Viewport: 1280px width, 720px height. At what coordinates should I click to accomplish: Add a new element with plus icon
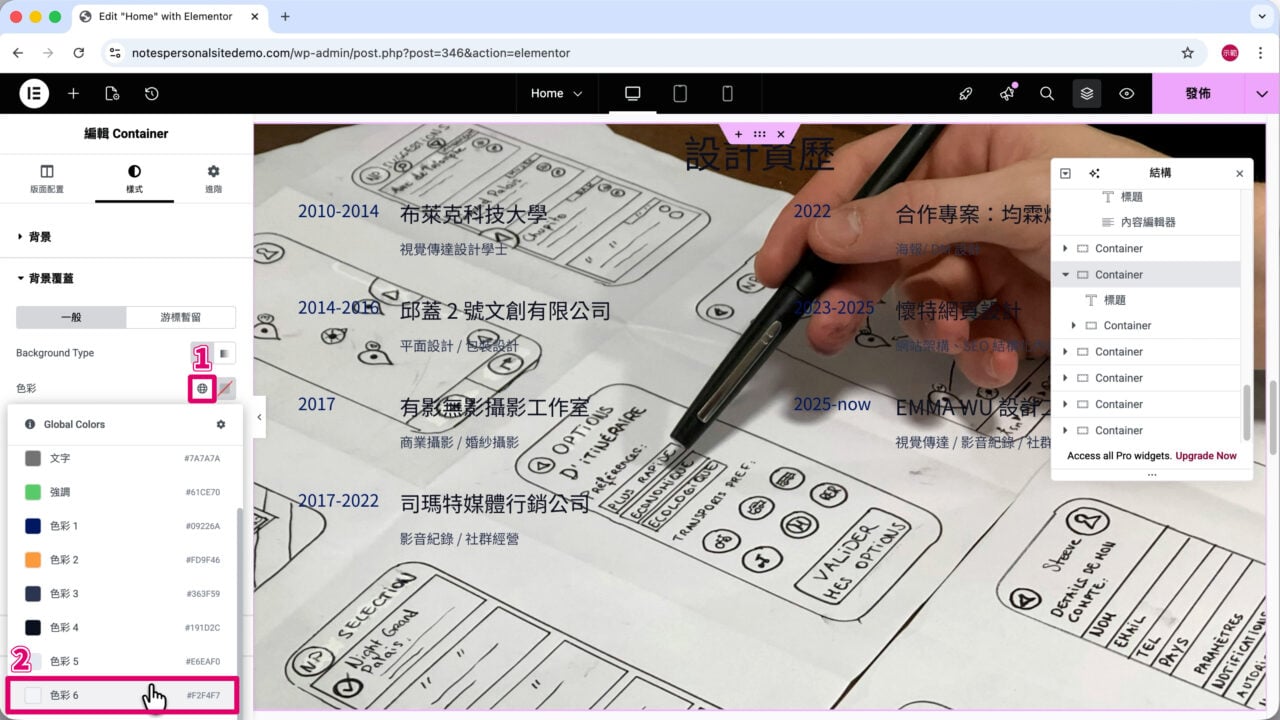tap(73, 93)
